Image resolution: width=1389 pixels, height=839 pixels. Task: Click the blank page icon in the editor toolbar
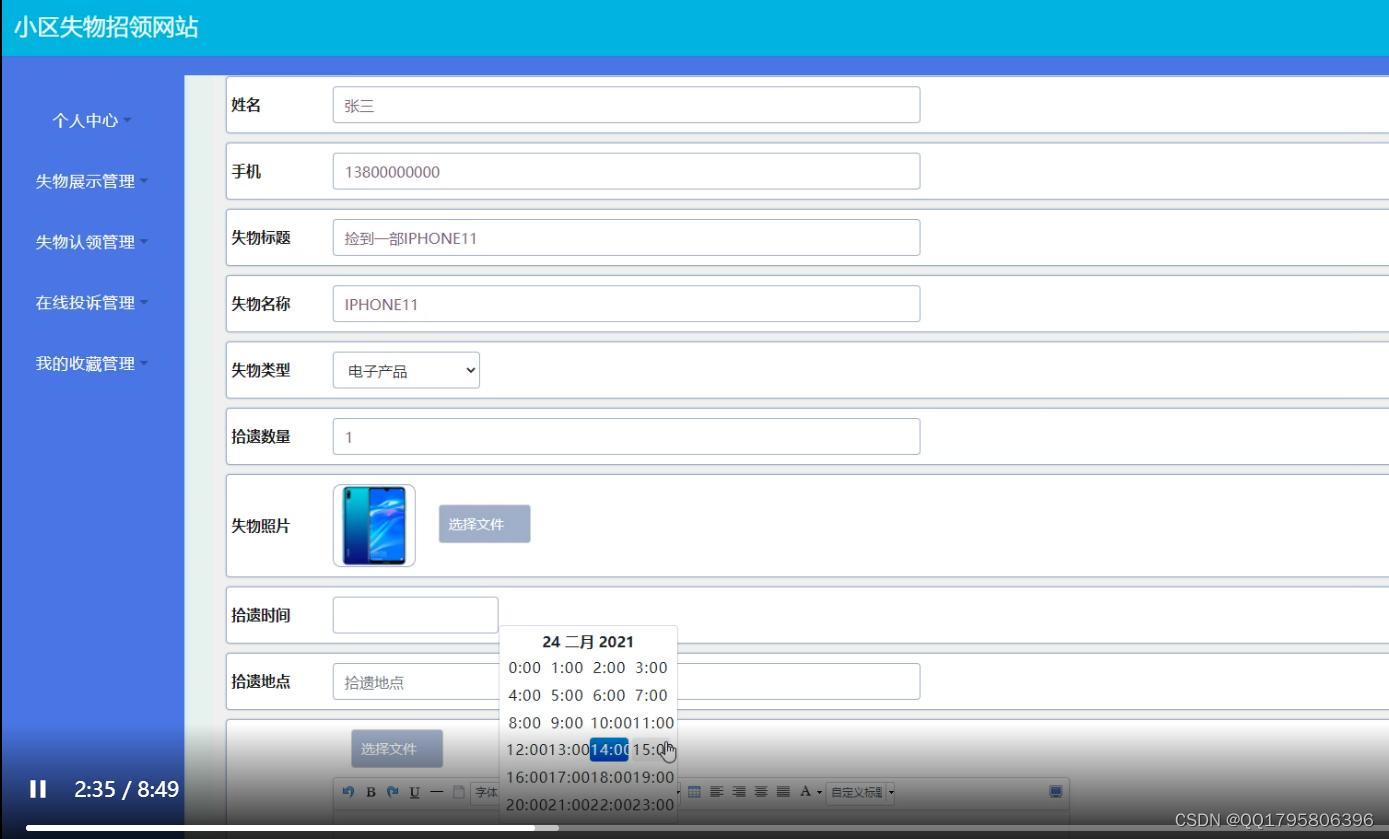tap(458, 792)
